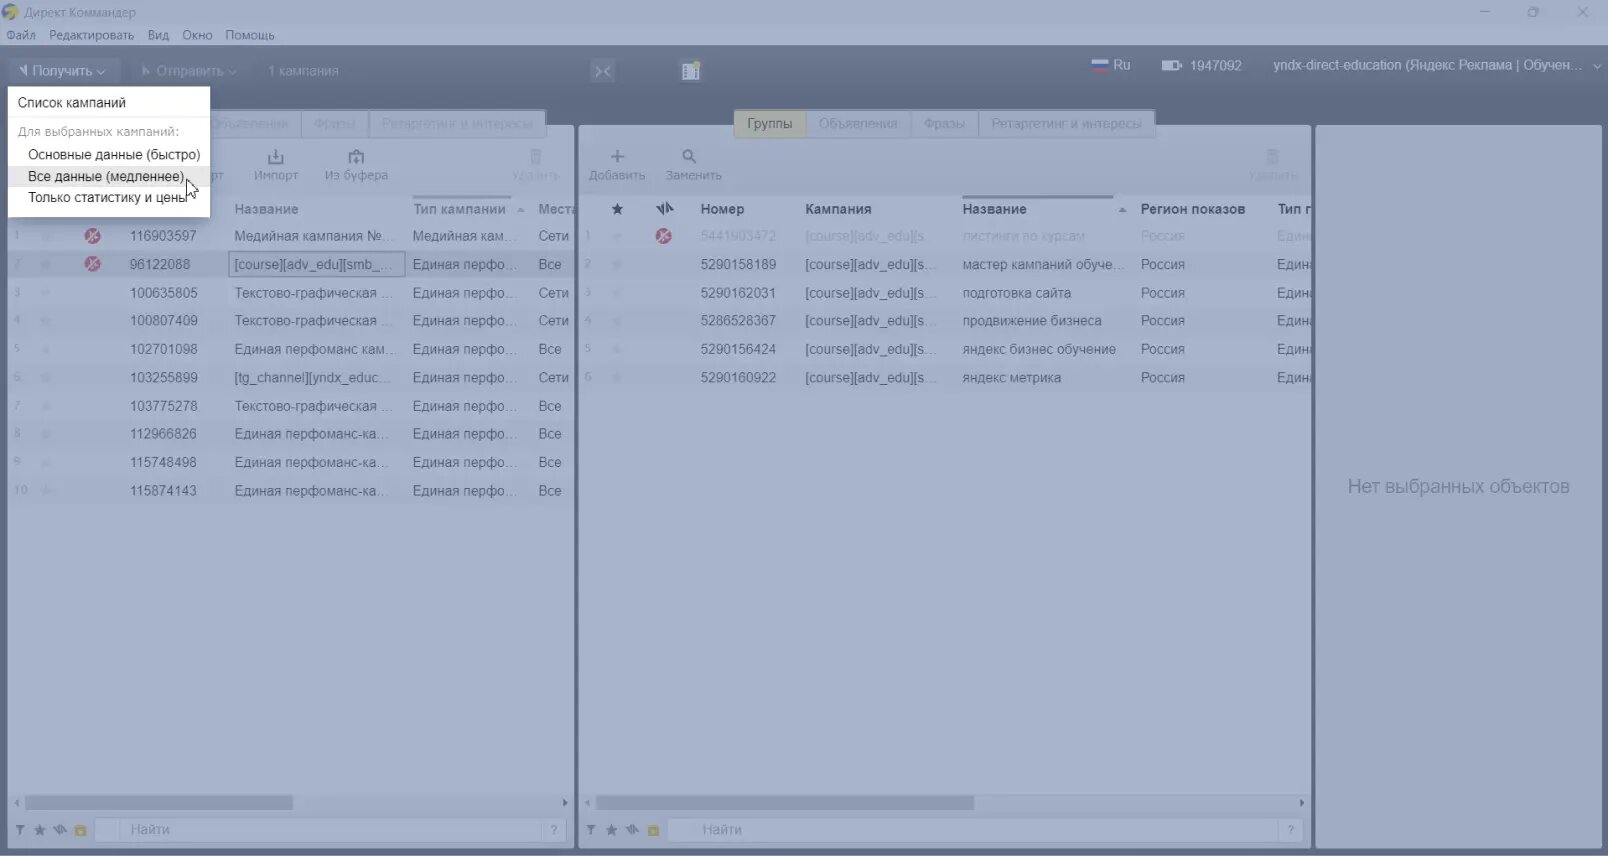Switch to the Группы tab
This screenshot has width=1608, height=856.
point(769,123)
